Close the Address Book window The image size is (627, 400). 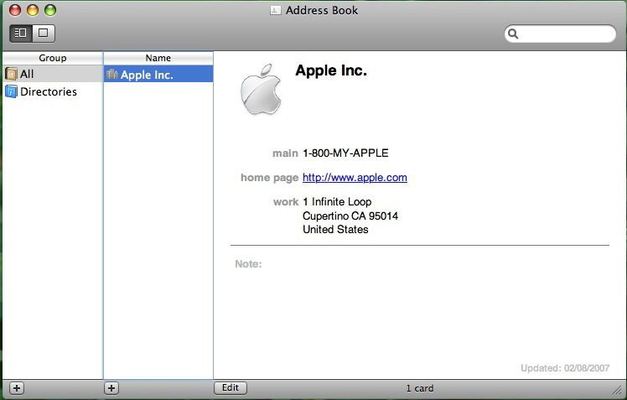click(x=15, y=10)
